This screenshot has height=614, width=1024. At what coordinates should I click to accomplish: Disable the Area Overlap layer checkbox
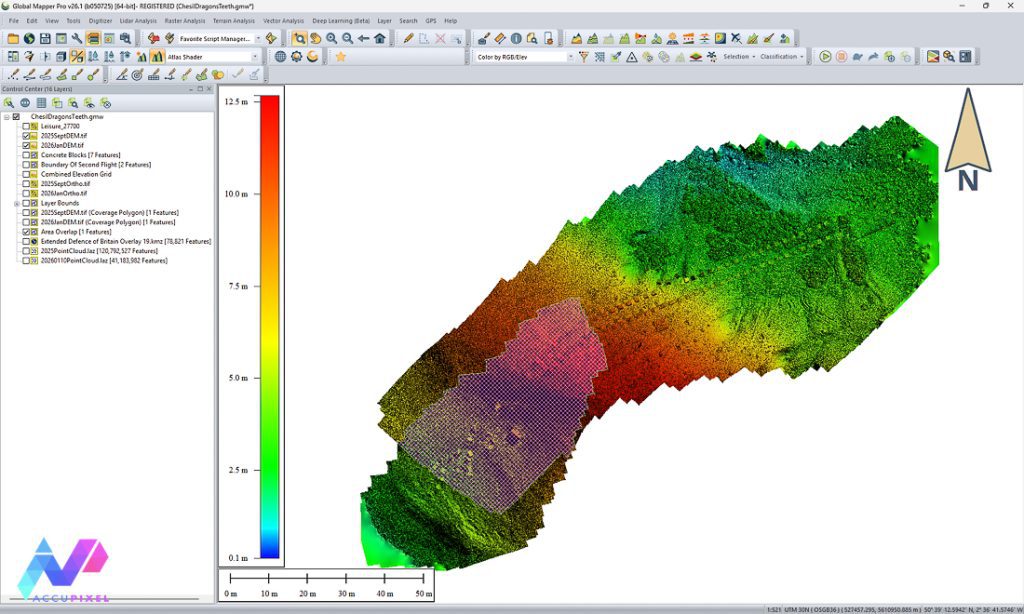click(27, 230)
